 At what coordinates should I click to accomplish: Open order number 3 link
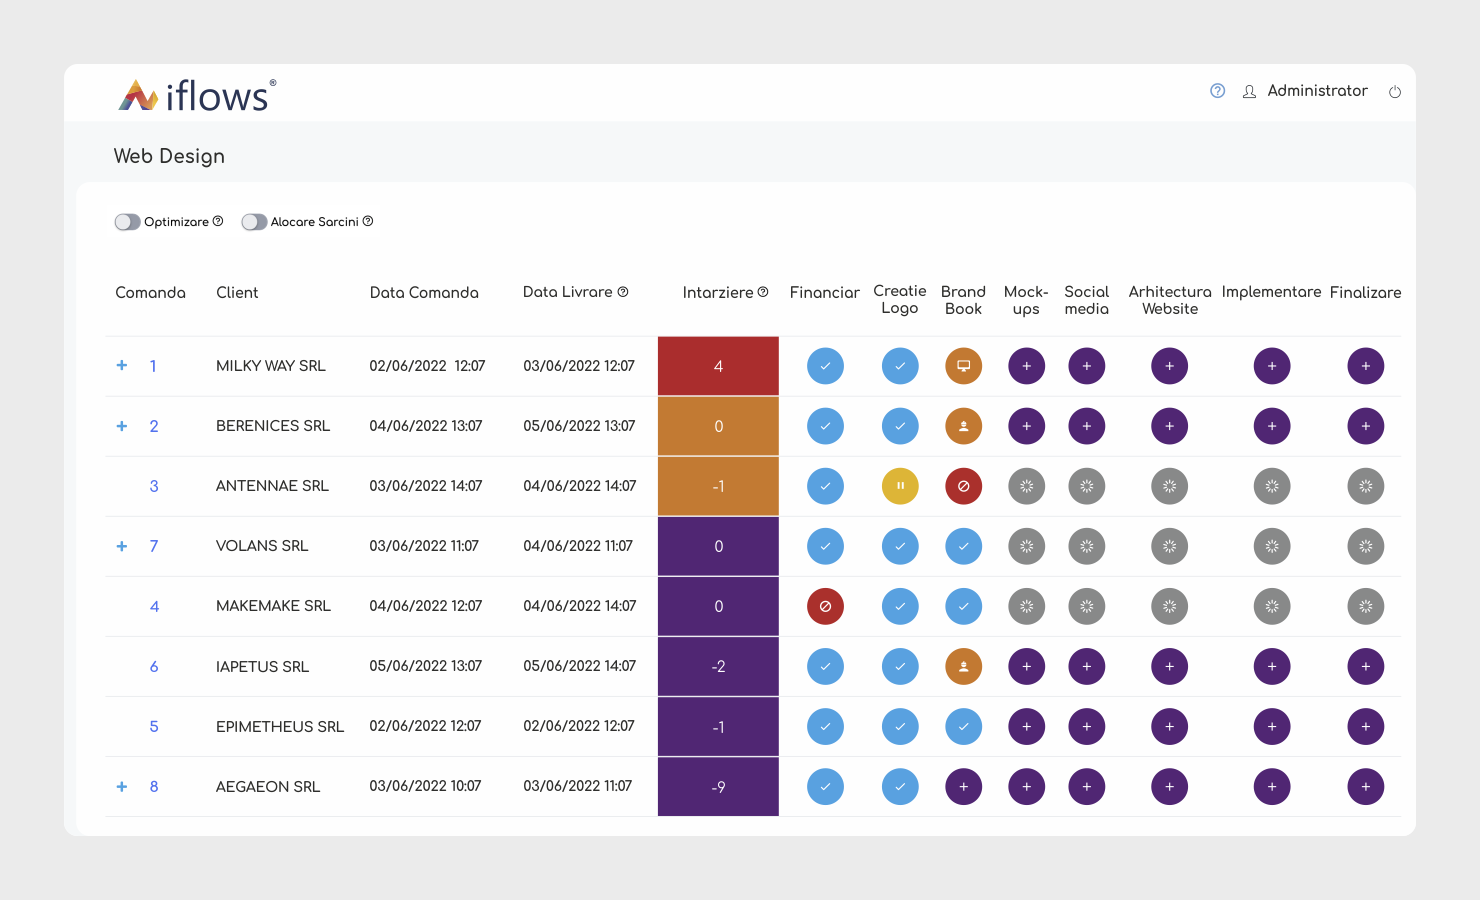pos(154,486)
